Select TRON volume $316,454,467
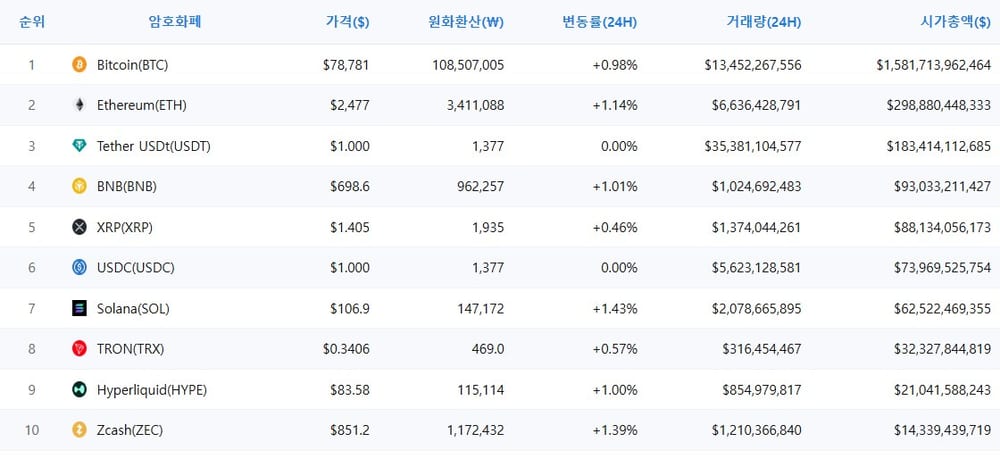Image resolution: width=1000 pixels, height=459 pixels. (762, 349)
